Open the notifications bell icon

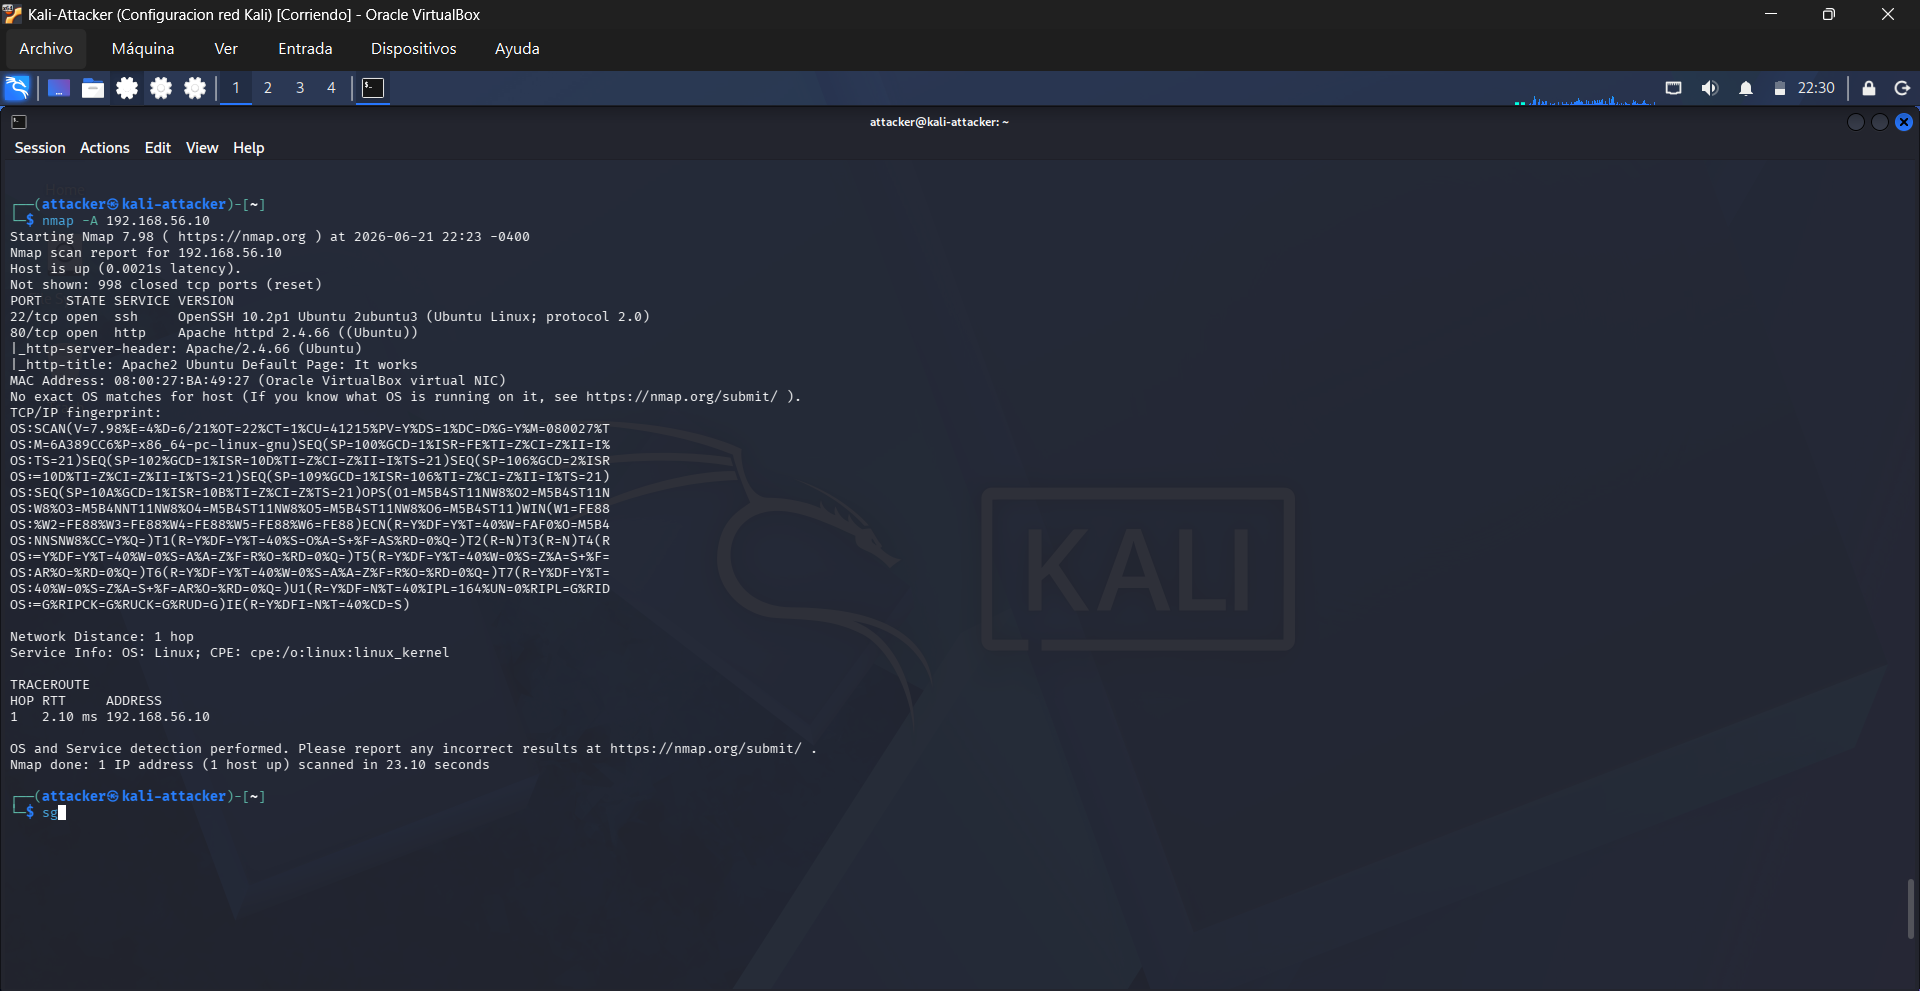pyautogui.click(x=1746, y=88)
